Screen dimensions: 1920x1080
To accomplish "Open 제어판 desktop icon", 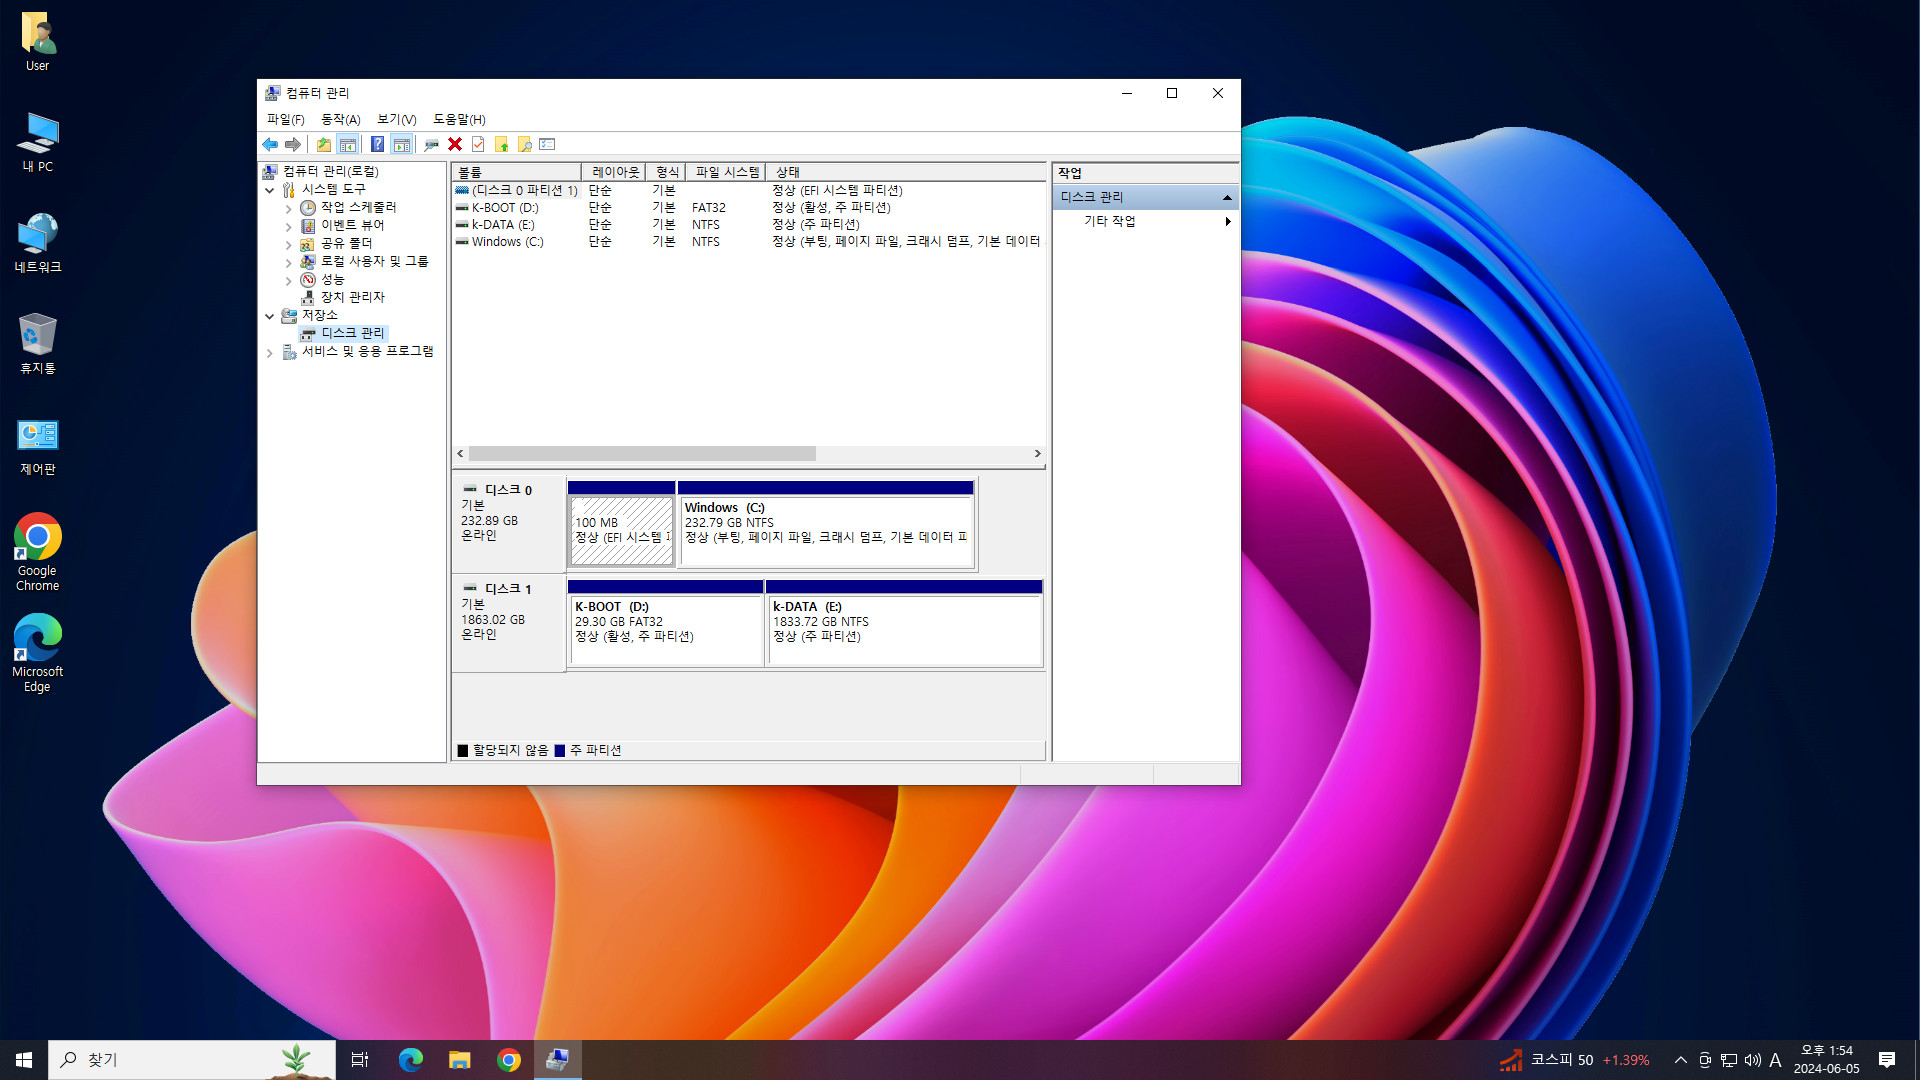I will [37, 446].
